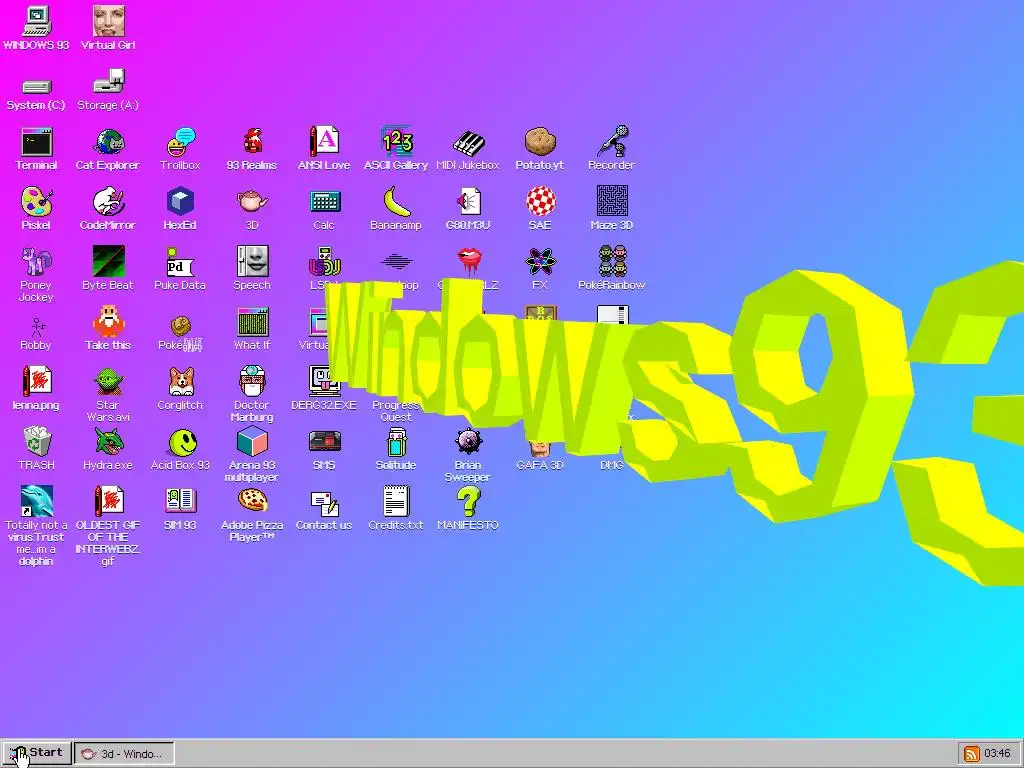
Task: Open the Take this icon
Action: [108, 321]
